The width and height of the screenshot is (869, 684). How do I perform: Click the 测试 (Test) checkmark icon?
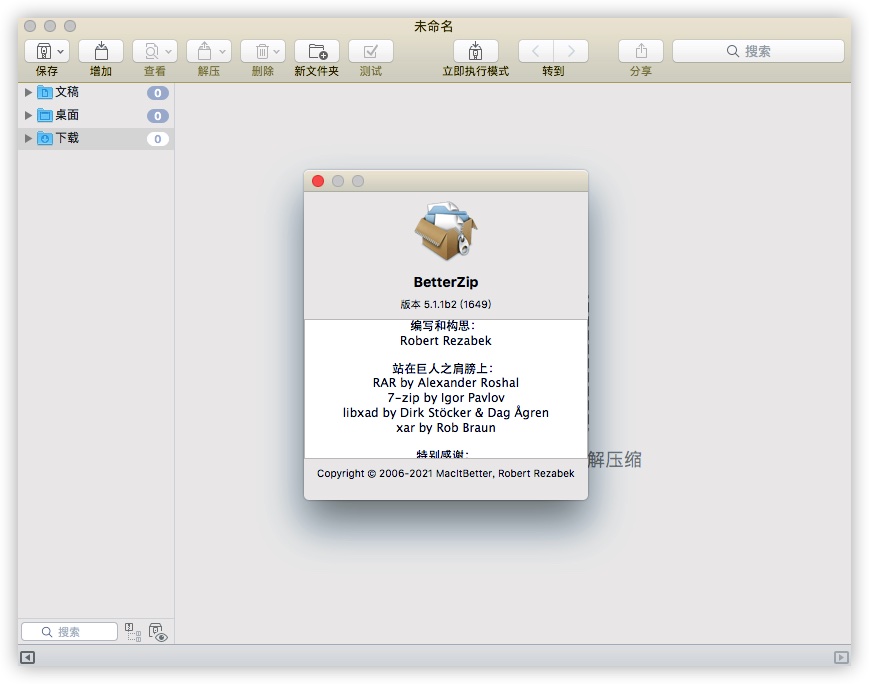[x=371, y=51]
